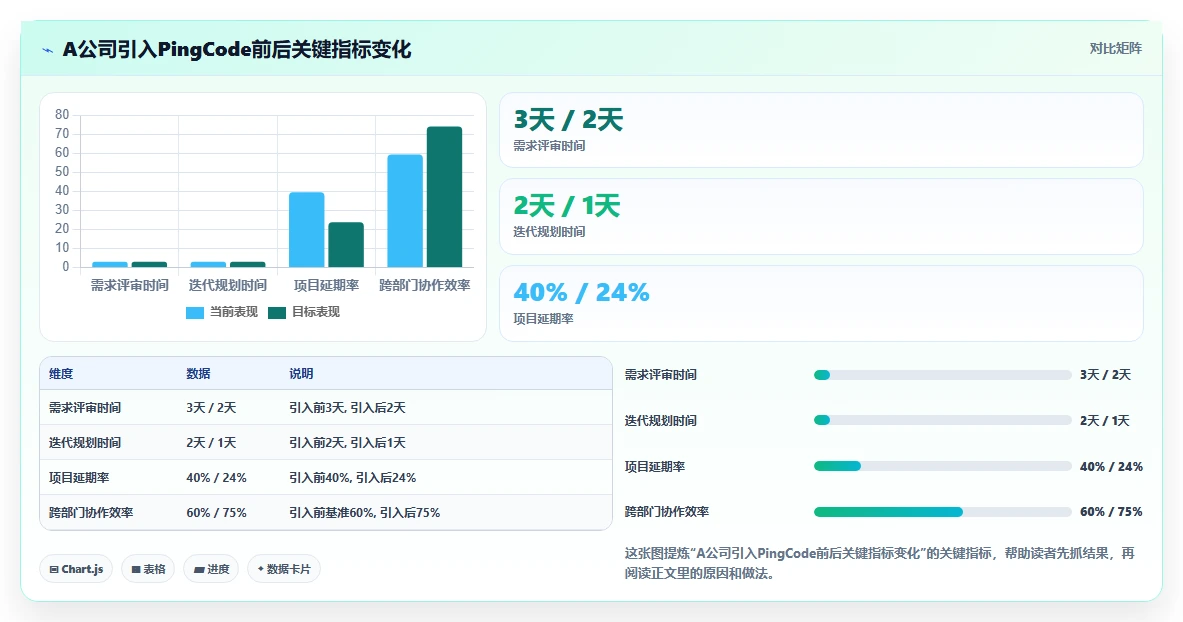Select the 迭代规划时间 table row name
Image resolution: width=1183 pixels, height=622 pixels.
click(x=84, y=442)
